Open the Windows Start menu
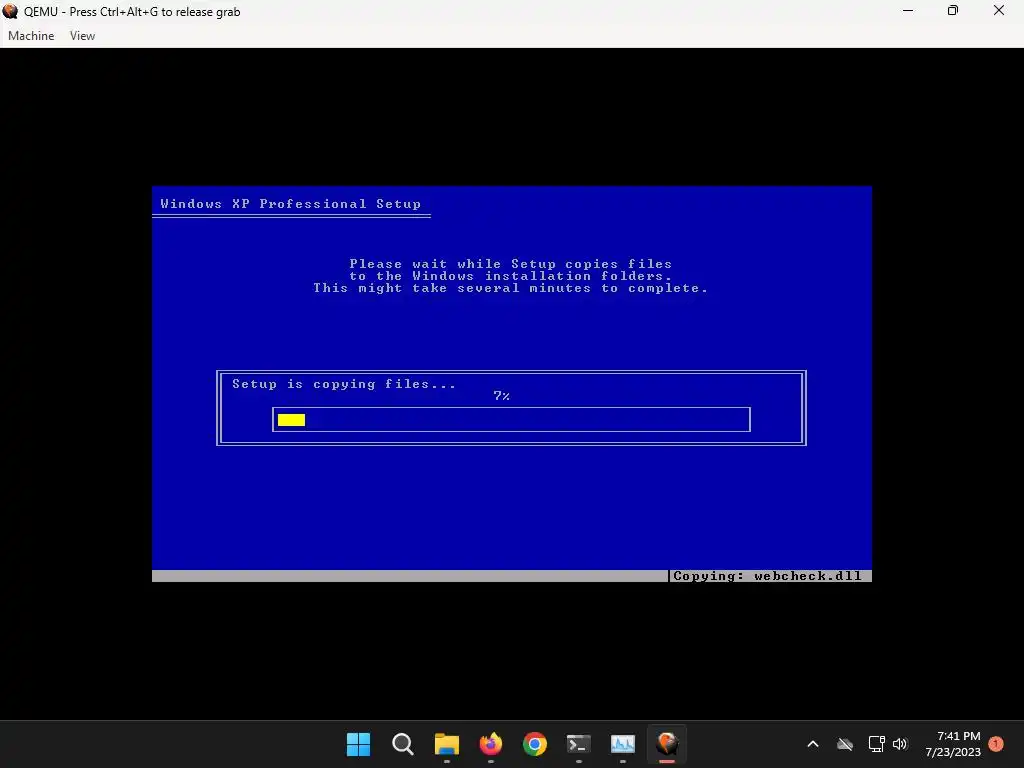1024x768 pixels. coord(359,744)
